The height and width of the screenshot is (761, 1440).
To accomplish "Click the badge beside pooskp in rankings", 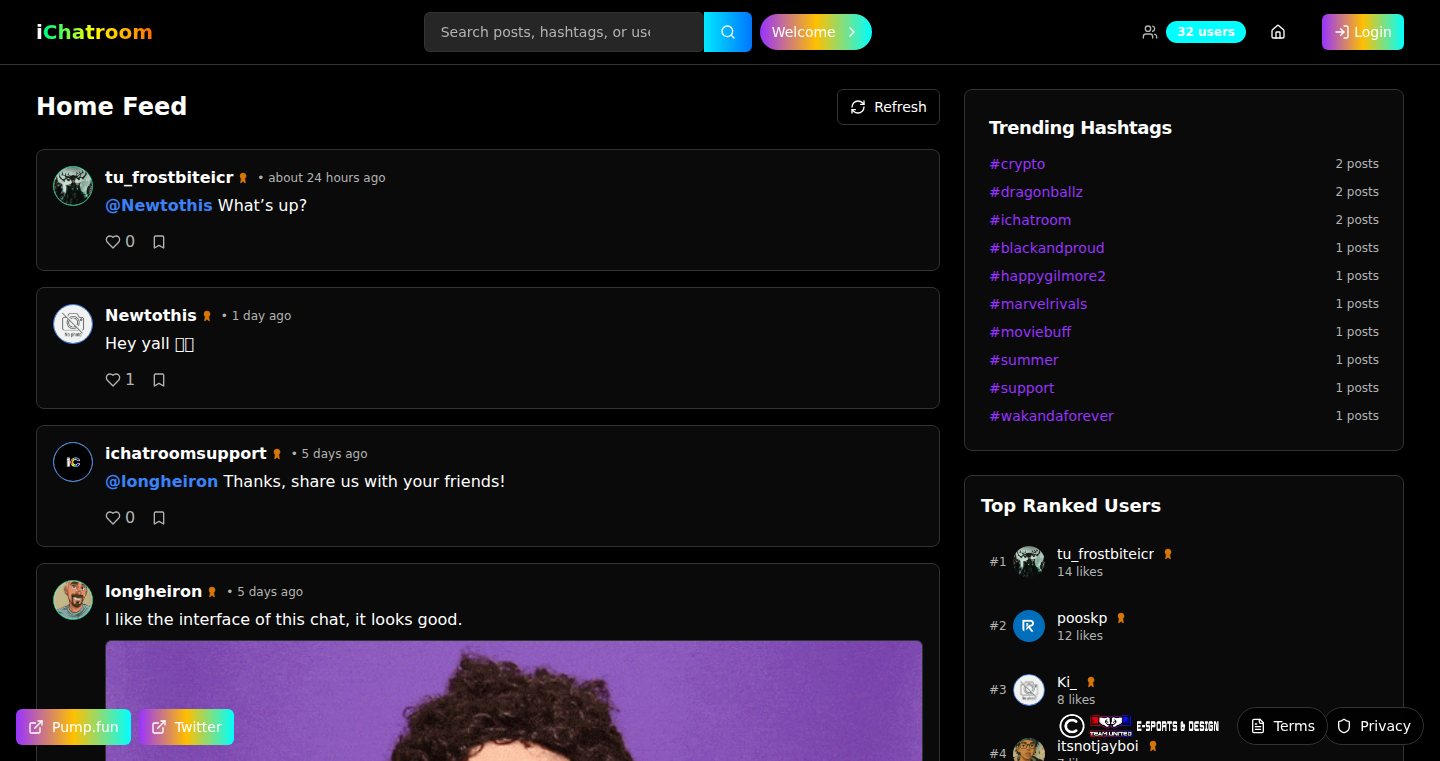I will coord(1121,618).
